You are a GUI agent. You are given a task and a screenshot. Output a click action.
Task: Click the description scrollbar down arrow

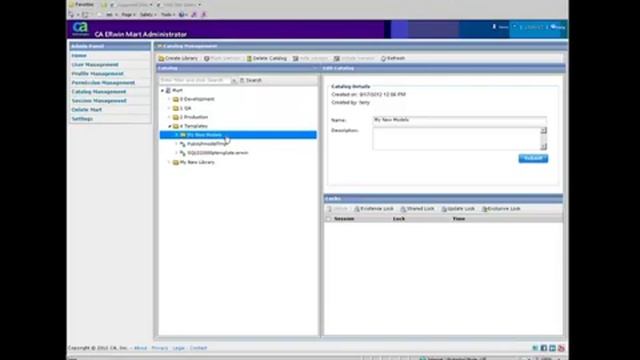544,147
